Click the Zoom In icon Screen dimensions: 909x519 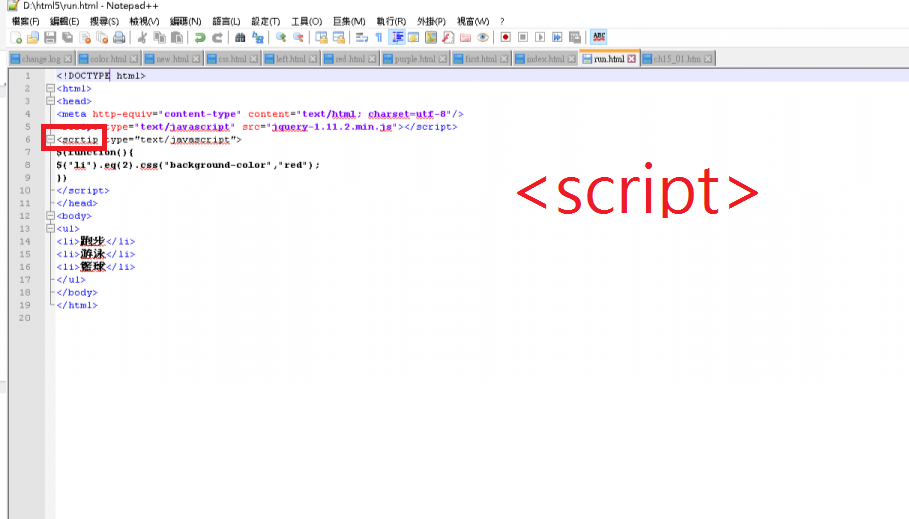[x=281, y=38]
